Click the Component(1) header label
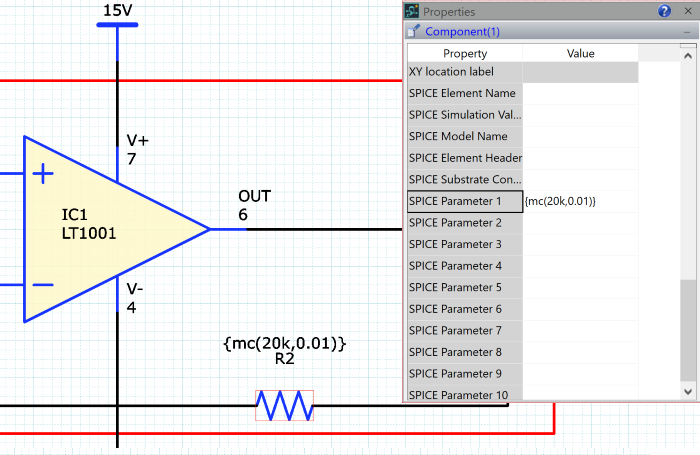700x455 pixels. pyautogui.click(x=462, y=32)
